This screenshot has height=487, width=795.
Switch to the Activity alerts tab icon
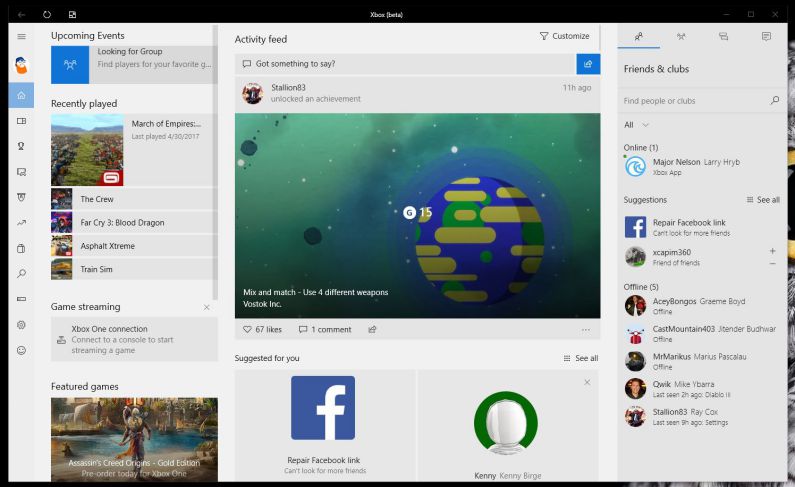point(766,36)
